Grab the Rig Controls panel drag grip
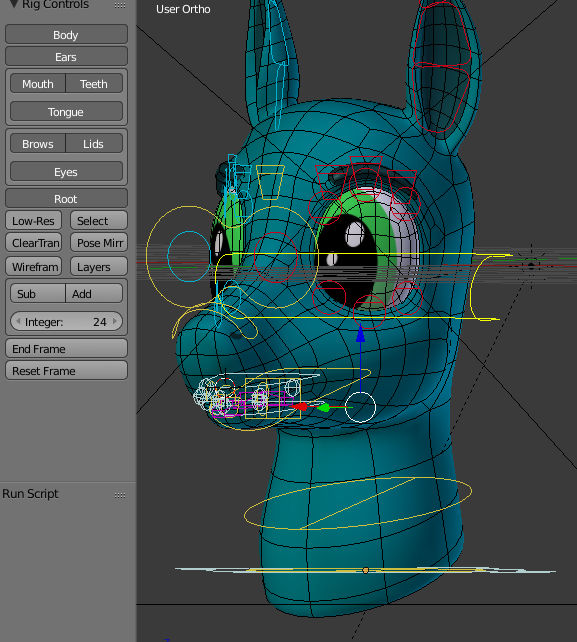 pos(120,5)
